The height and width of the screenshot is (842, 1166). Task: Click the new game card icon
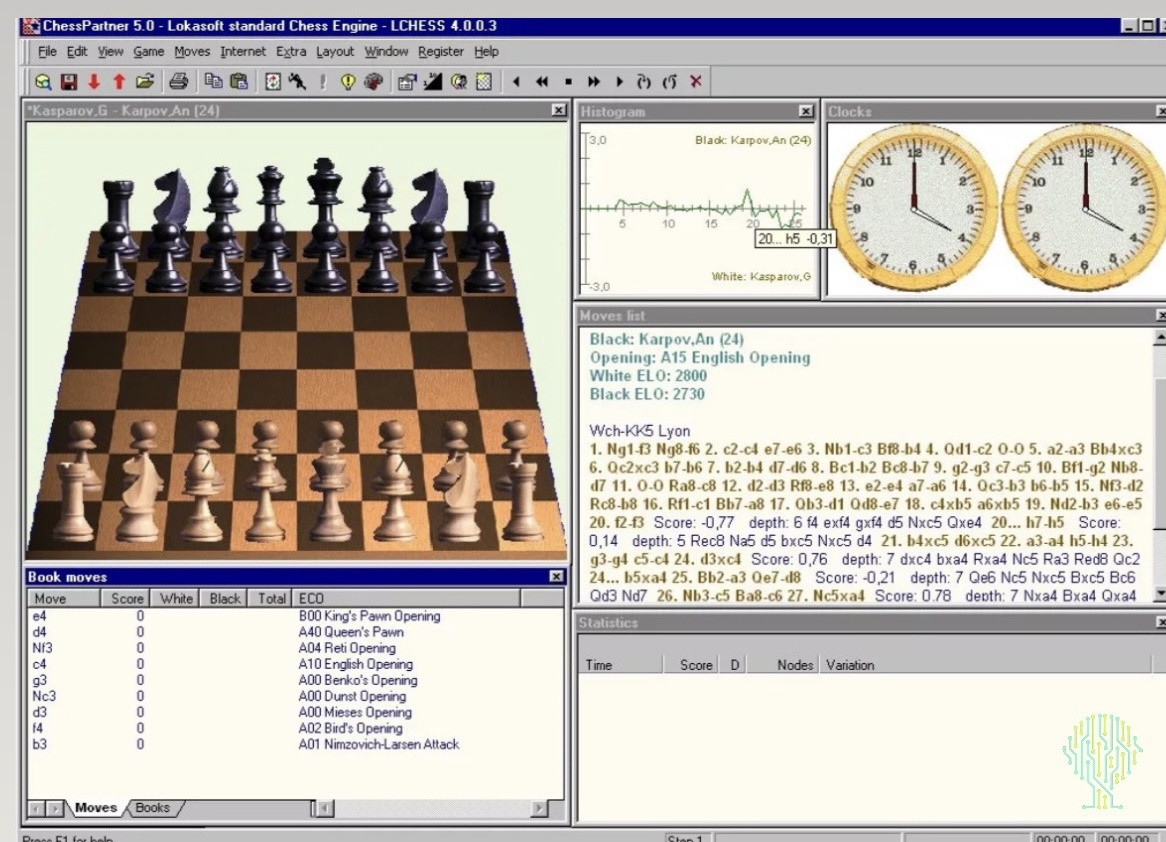tap(273, 82)
